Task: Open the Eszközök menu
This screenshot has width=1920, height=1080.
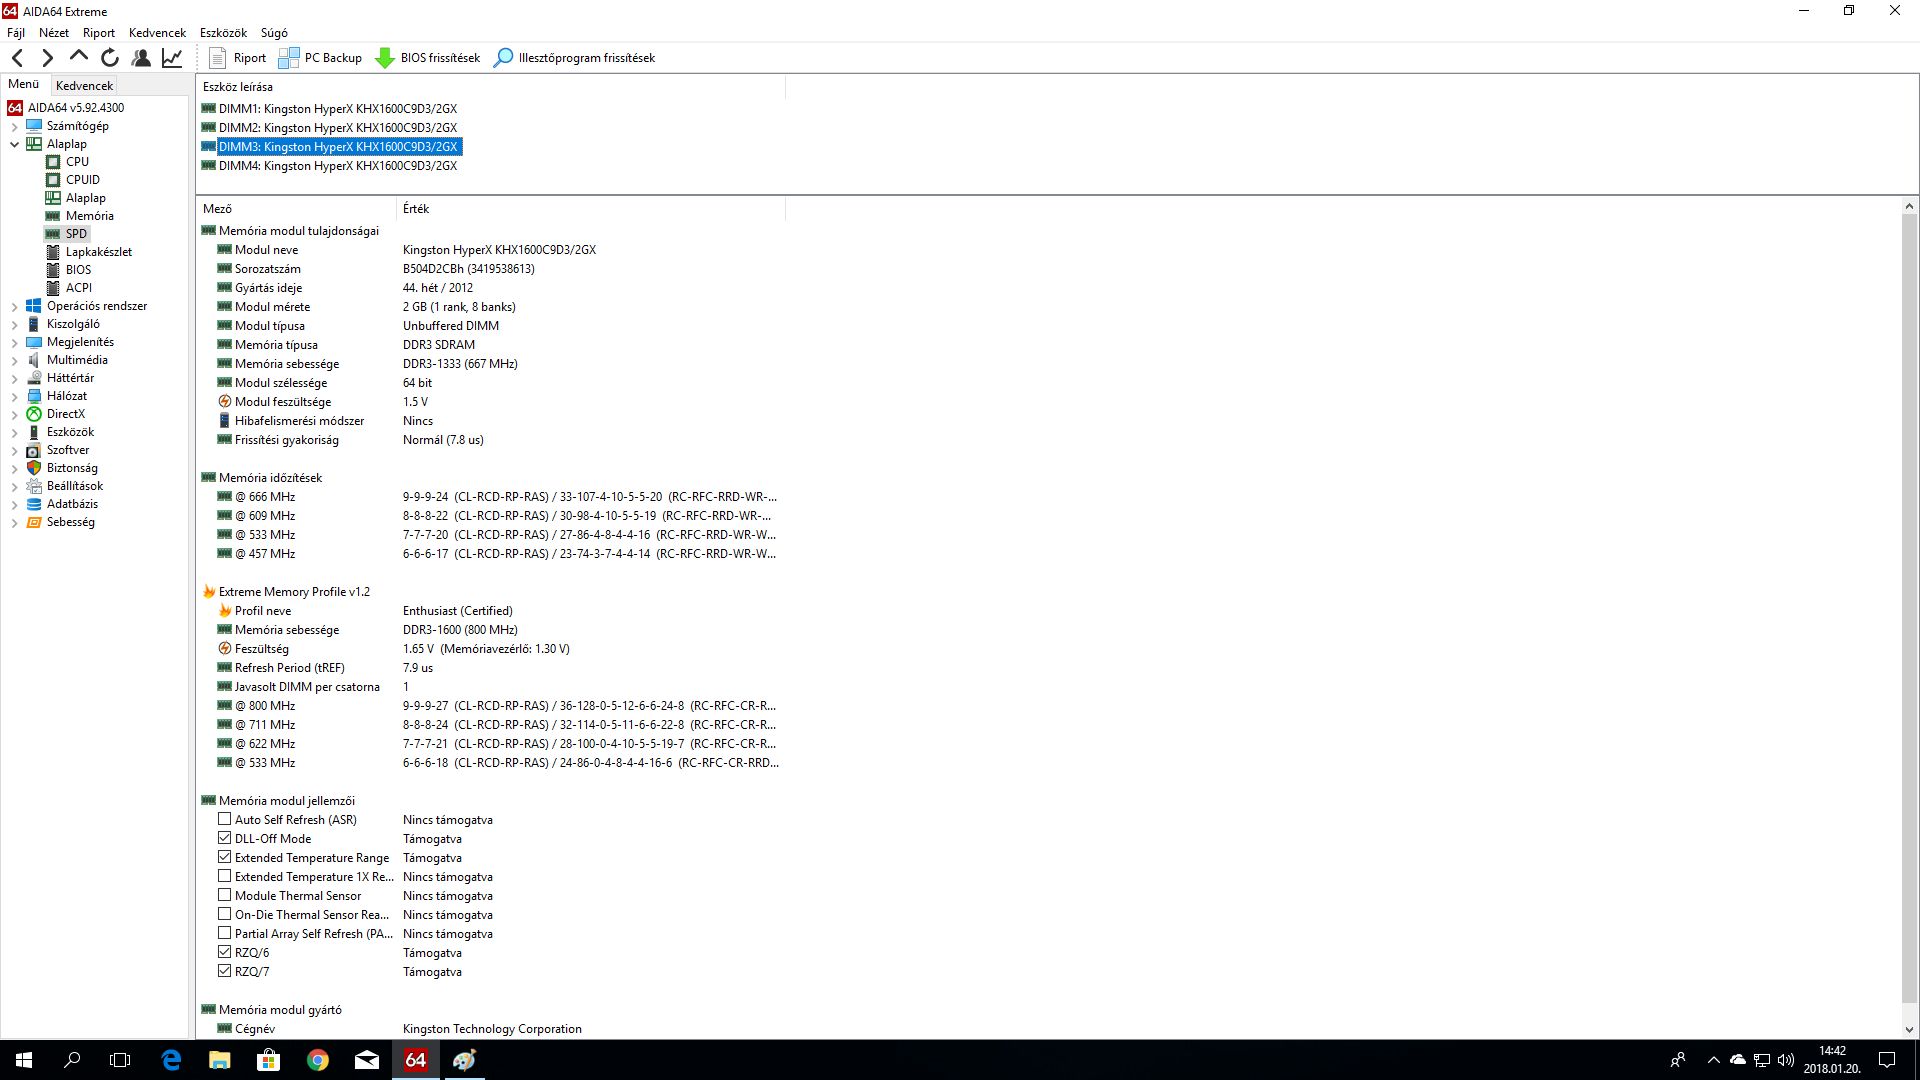Action: point(223,33)
